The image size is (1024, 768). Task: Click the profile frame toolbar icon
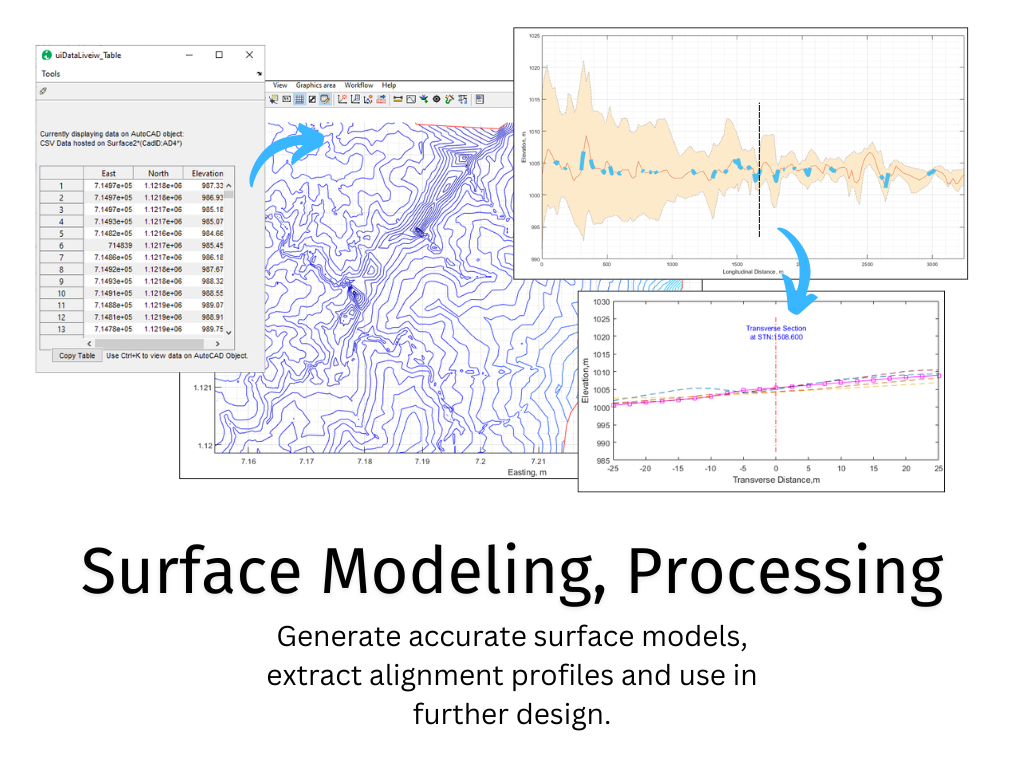click(x=411, y=99)
